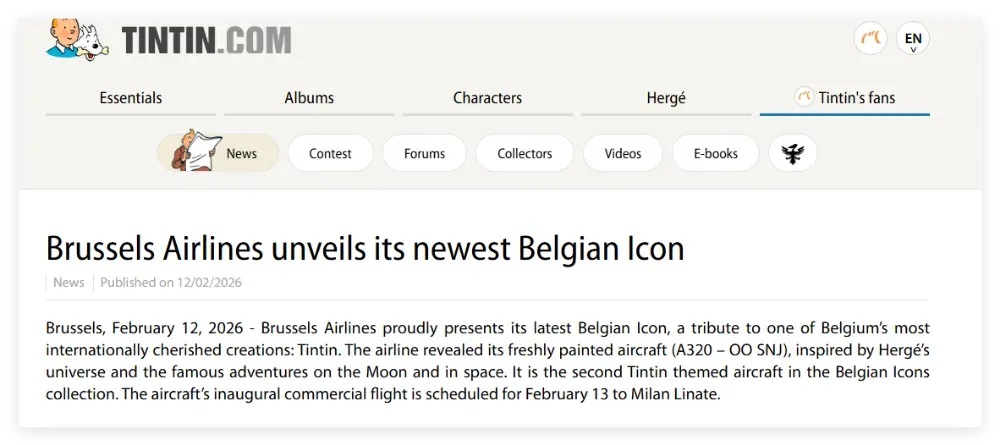Viewport: 1000px width, 445px height.
Task: Go to the Forums section
Action: tap(424, 153)
